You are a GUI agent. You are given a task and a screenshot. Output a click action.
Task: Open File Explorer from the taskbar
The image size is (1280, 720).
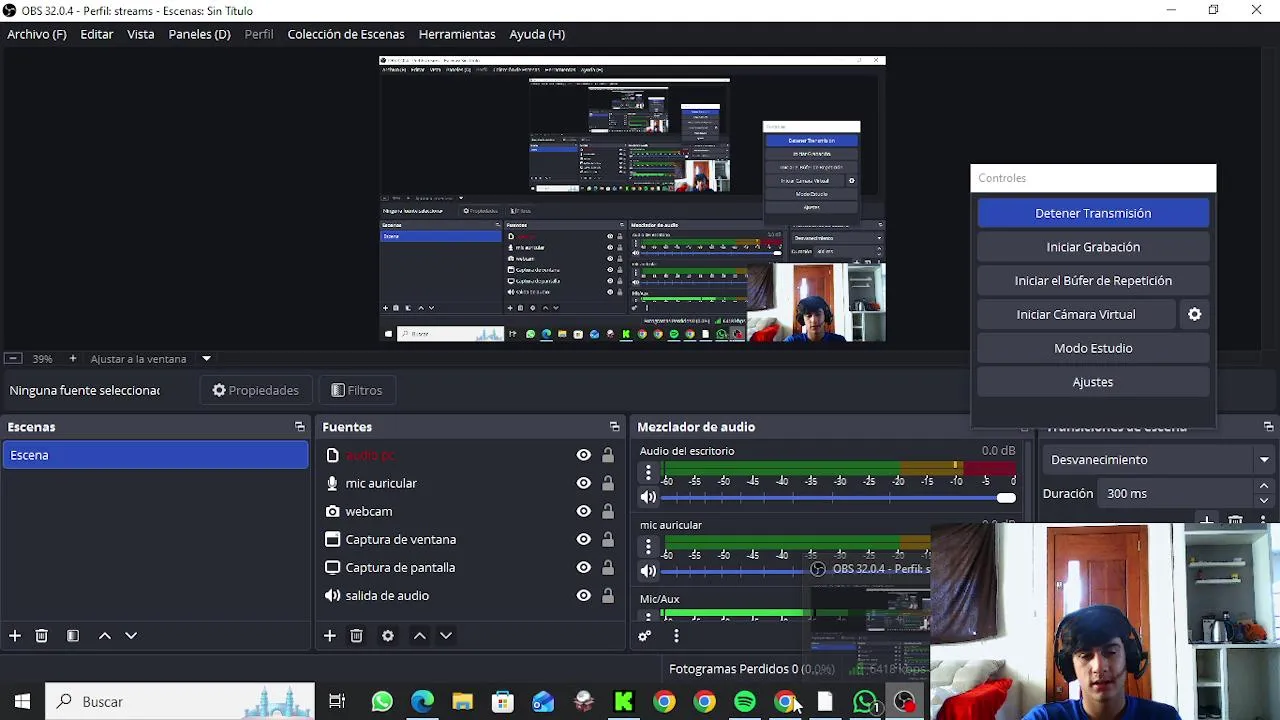[462, 702]
